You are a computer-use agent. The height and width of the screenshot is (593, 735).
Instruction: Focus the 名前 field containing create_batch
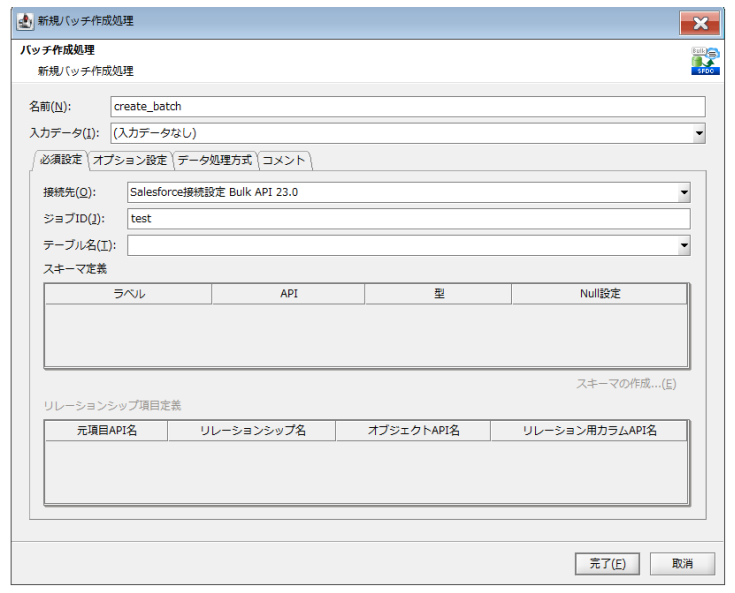407,106
